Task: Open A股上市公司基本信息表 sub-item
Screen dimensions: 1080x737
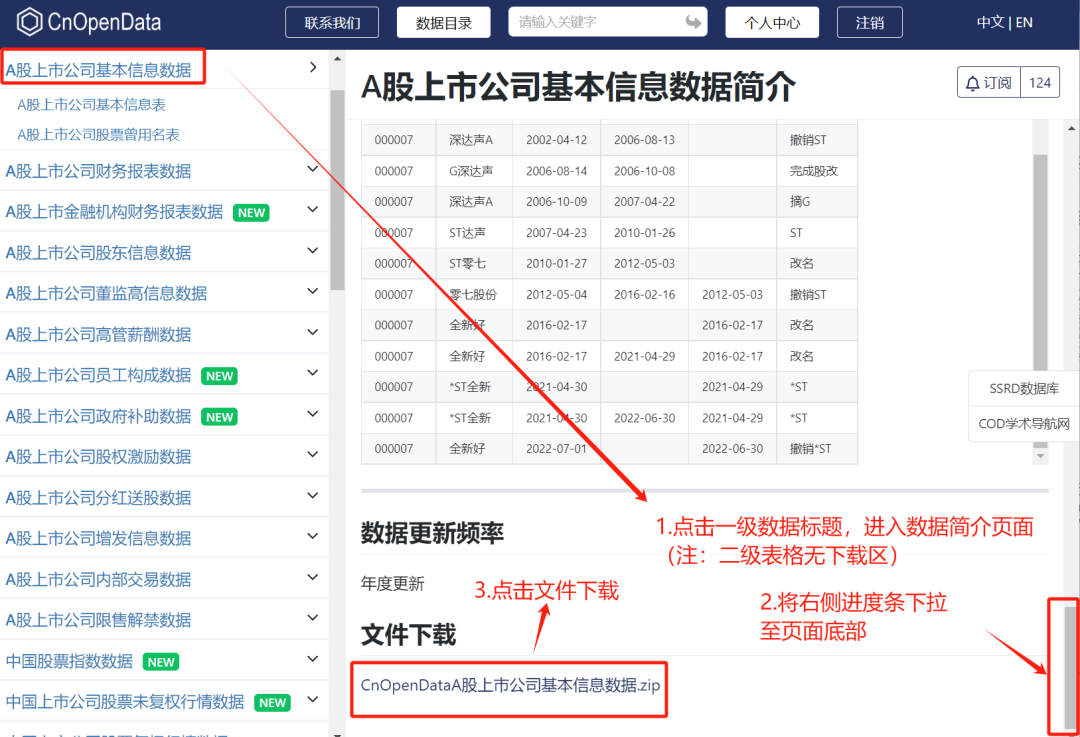Action: (92, 104)
